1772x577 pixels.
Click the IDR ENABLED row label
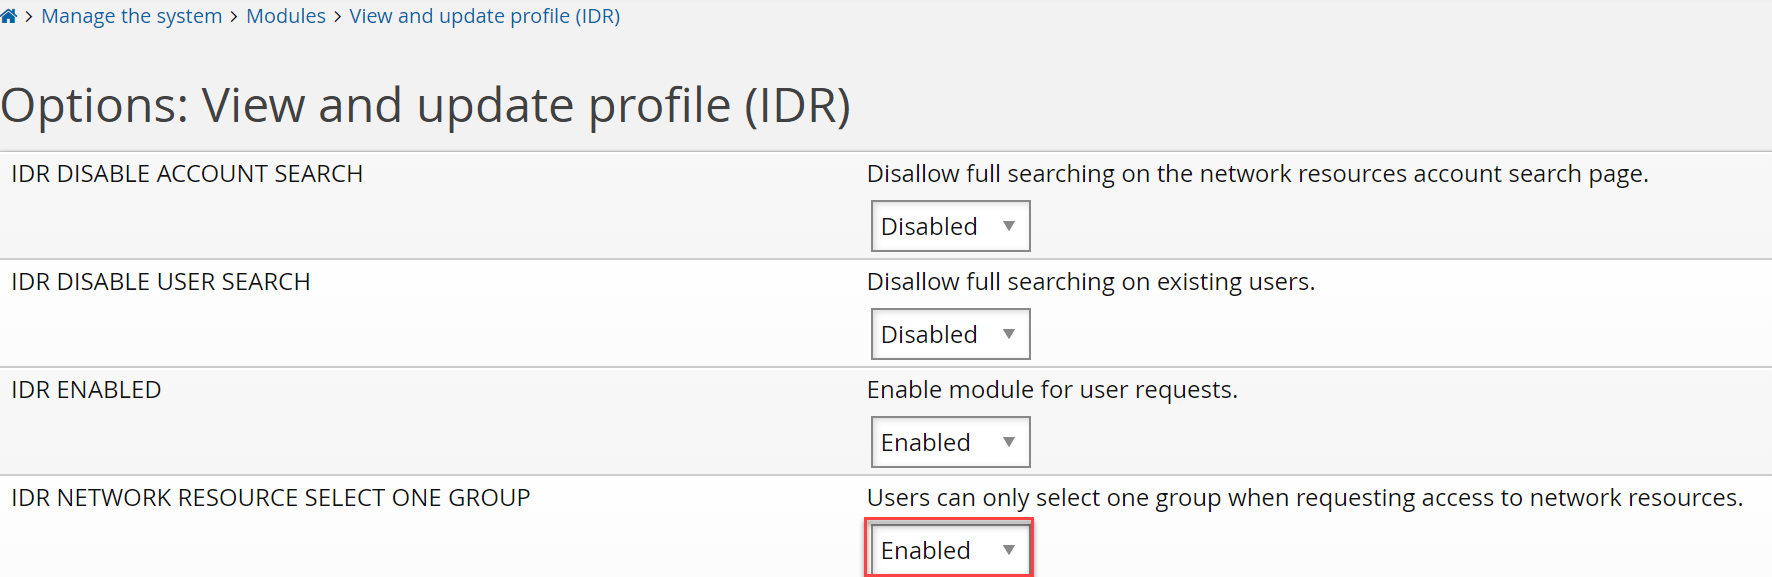click(x=85, y=389)
